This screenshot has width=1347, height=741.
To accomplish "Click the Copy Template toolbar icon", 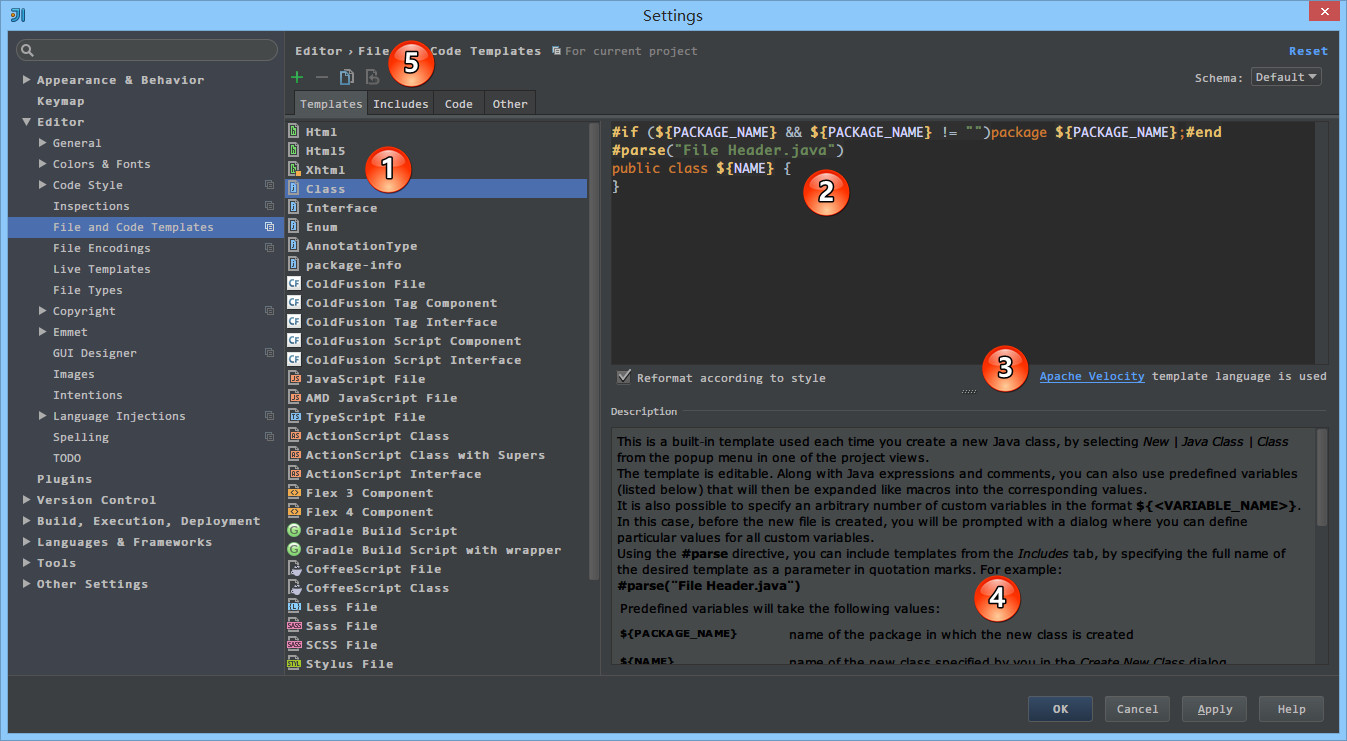I will pos(346,76).
